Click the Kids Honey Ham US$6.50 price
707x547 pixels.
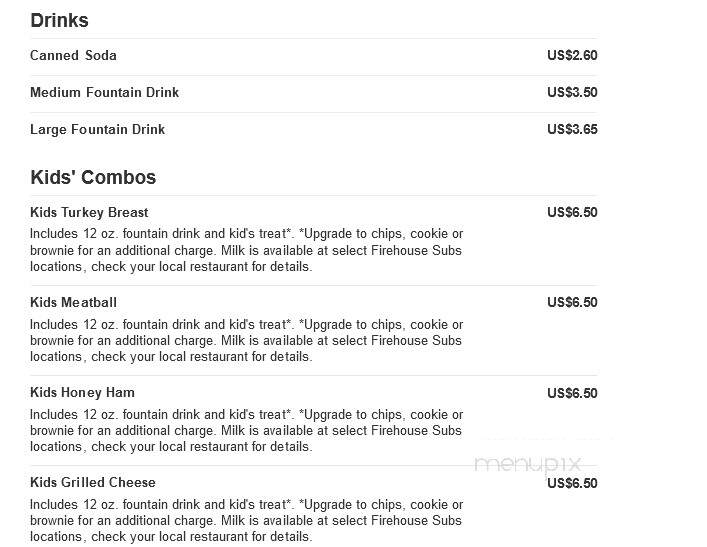572,393
